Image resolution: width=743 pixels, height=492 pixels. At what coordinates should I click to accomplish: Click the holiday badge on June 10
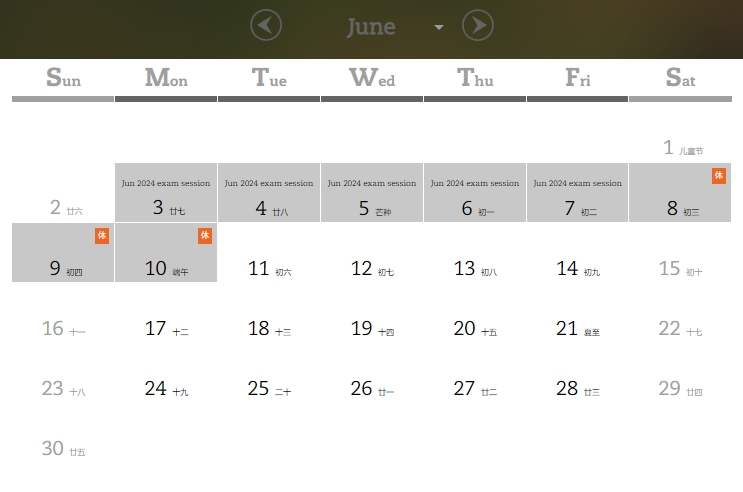[205, 235]
